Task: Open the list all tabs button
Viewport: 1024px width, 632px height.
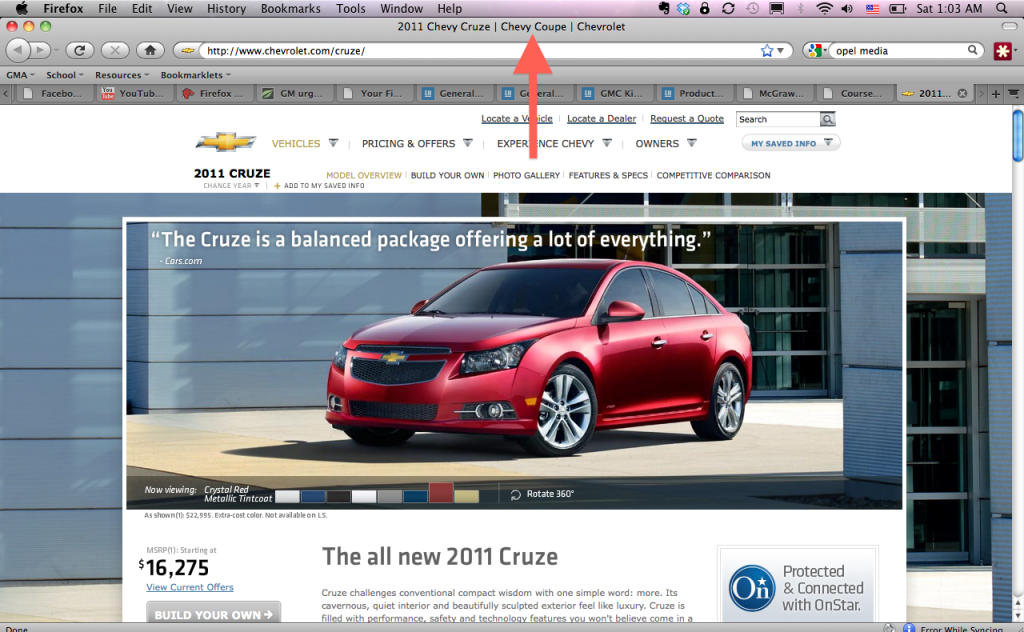Action: (1014, 94)
